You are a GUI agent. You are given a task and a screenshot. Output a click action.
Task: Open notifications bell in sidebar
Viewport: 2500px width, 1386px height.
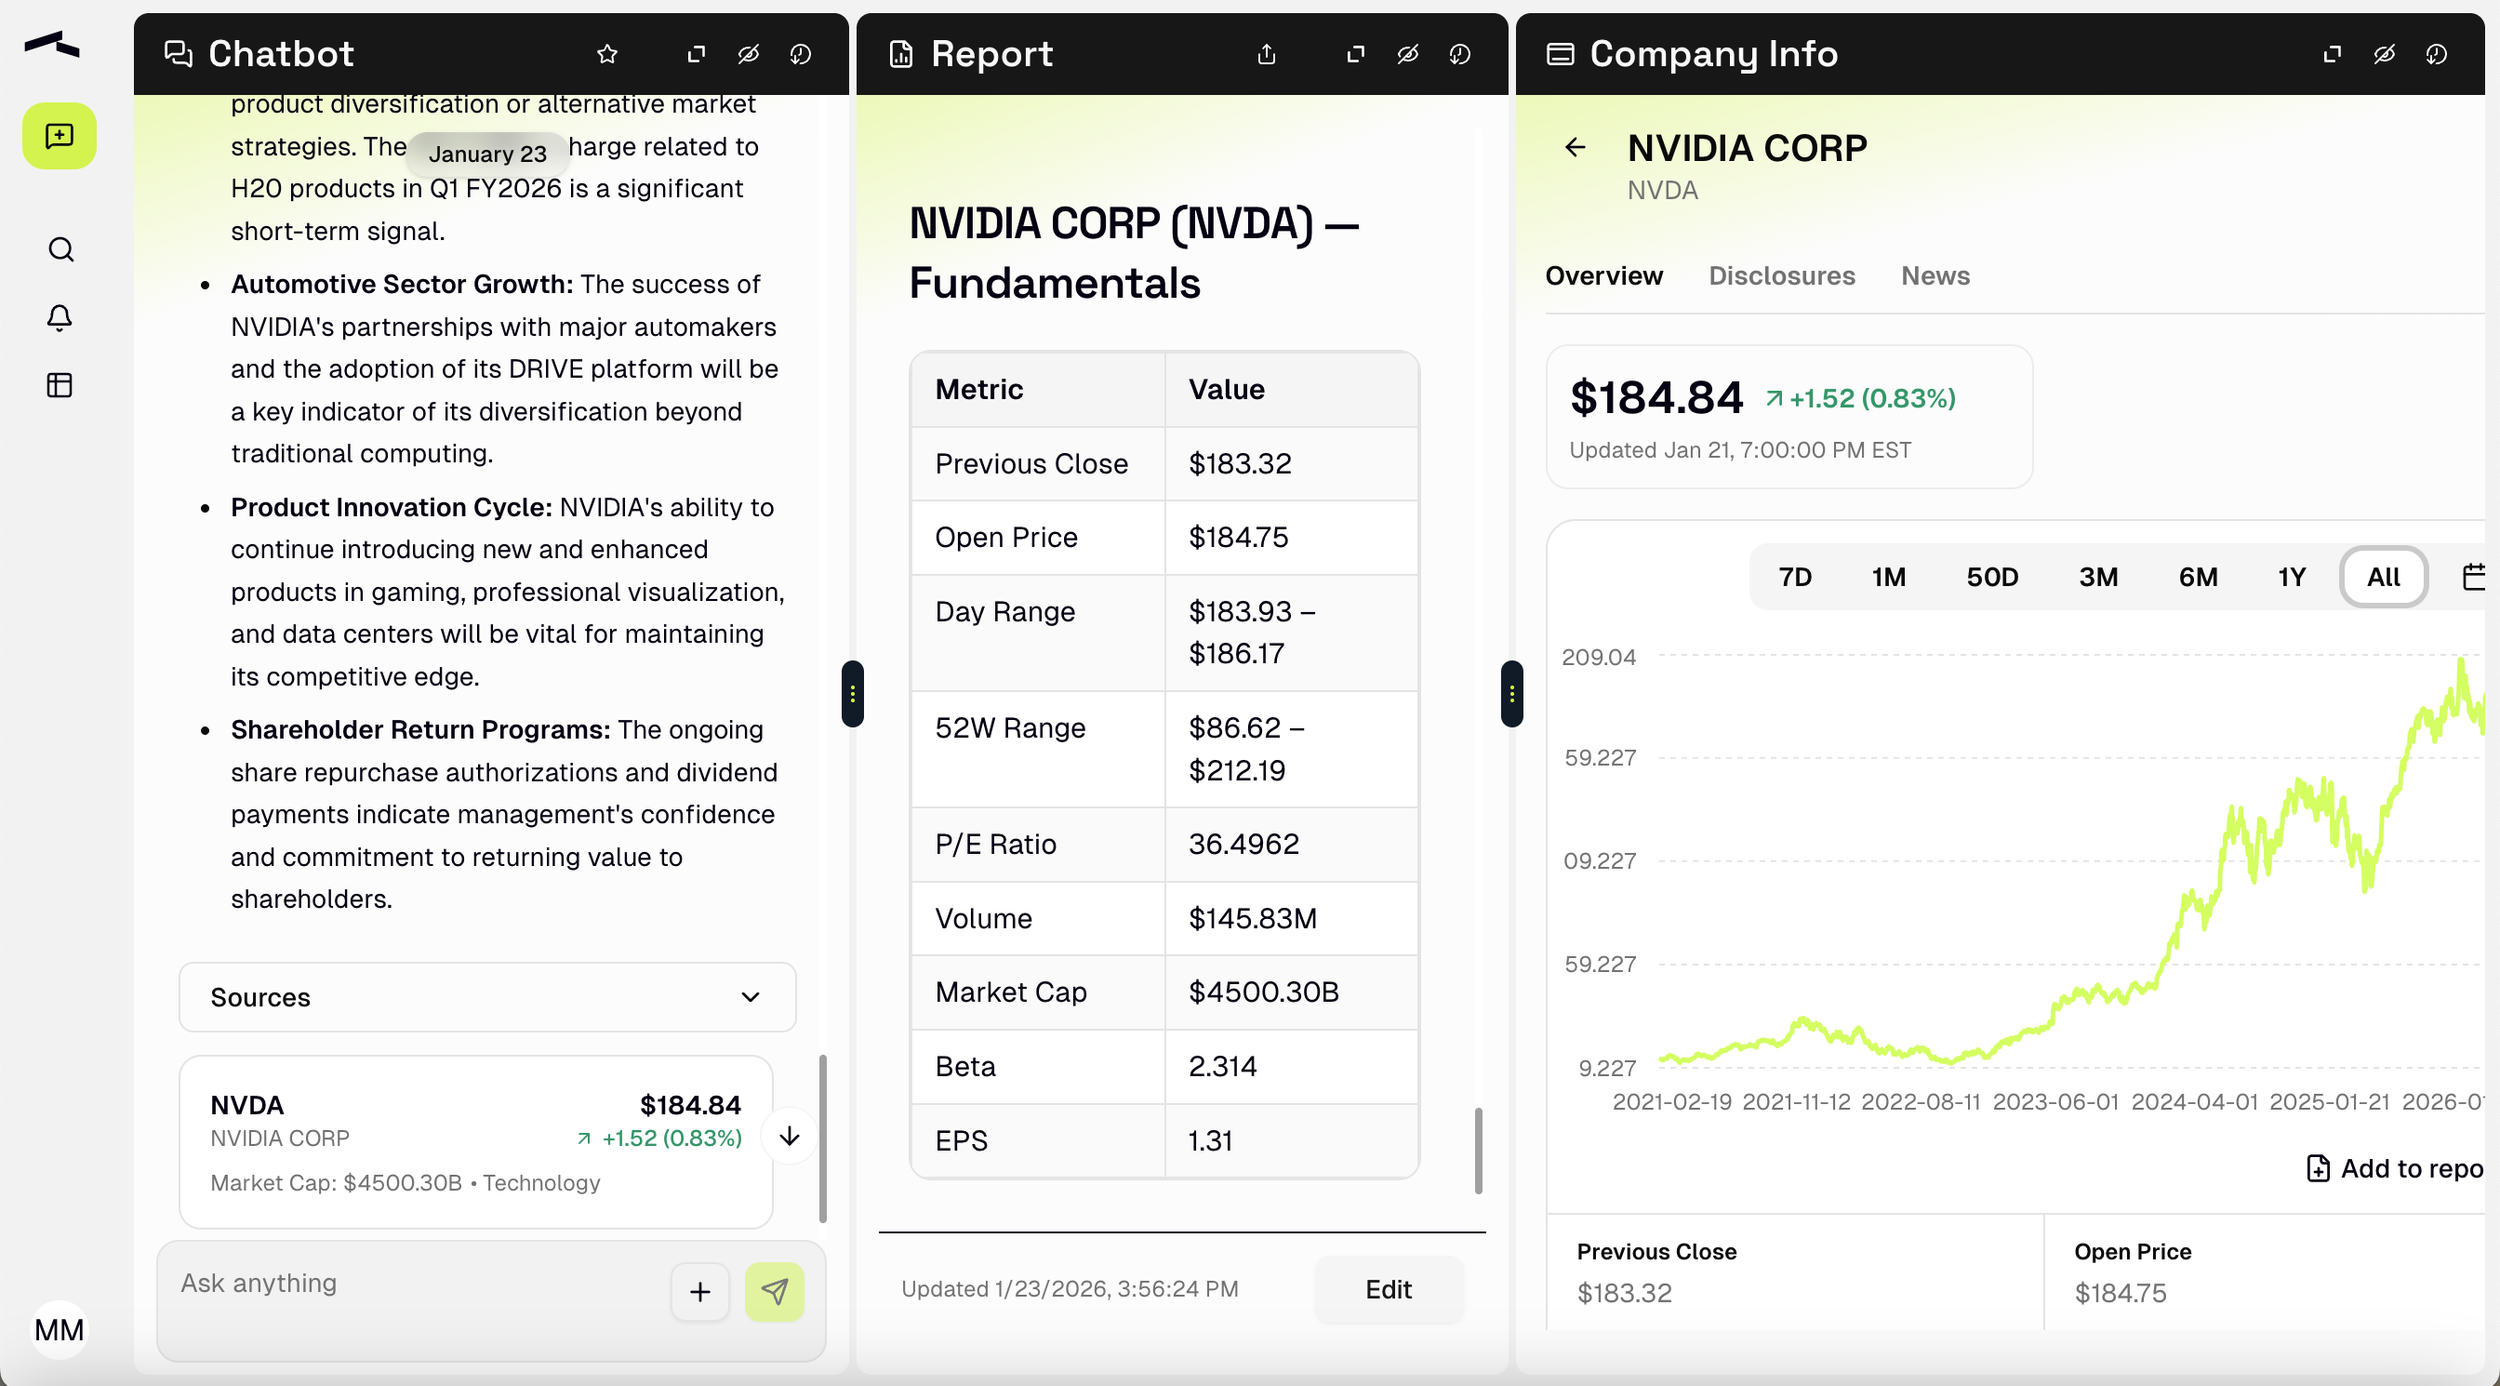coord(60,318)
